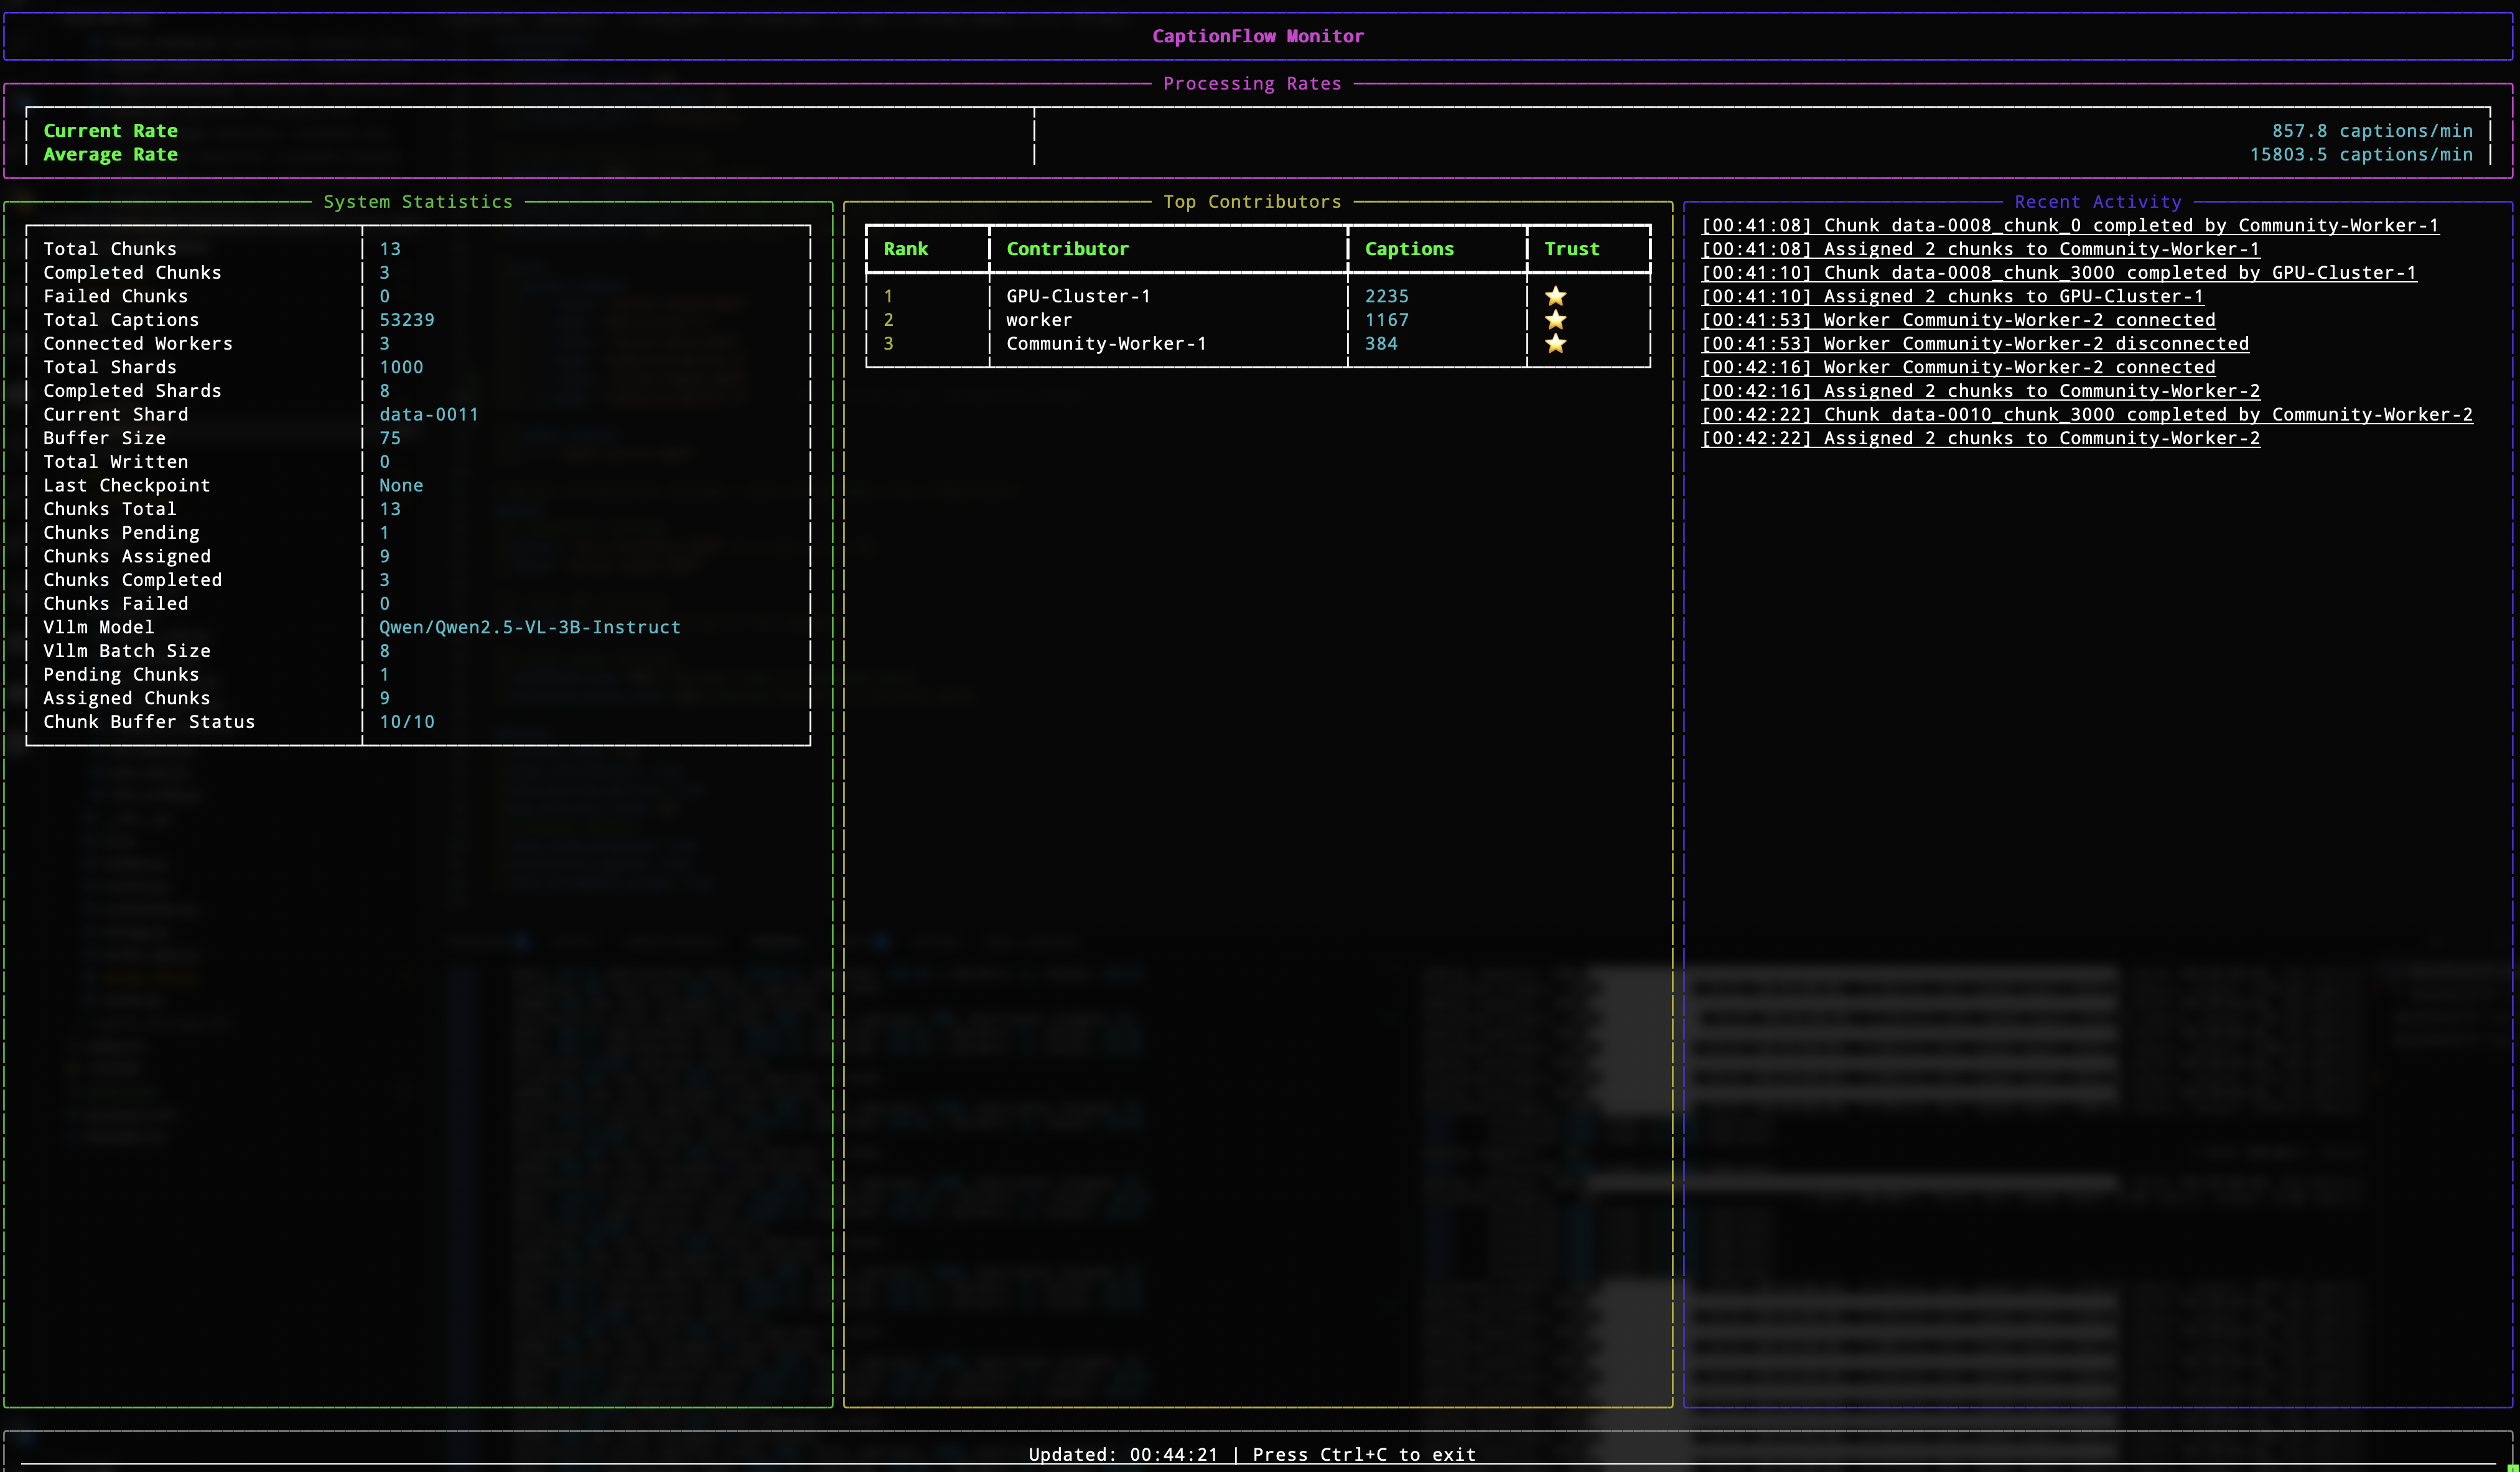Click the CaptionFlow Monitor title

pos(1257,36)
